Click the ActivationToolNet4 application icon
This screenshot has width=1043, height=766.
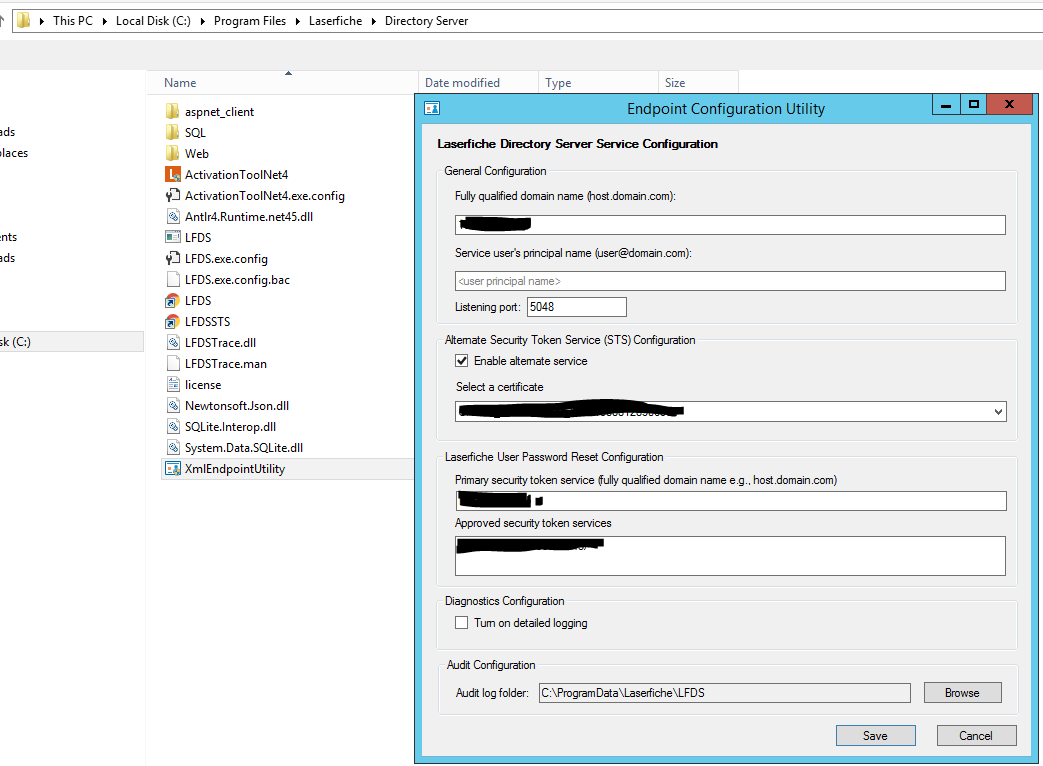point(172,174)
